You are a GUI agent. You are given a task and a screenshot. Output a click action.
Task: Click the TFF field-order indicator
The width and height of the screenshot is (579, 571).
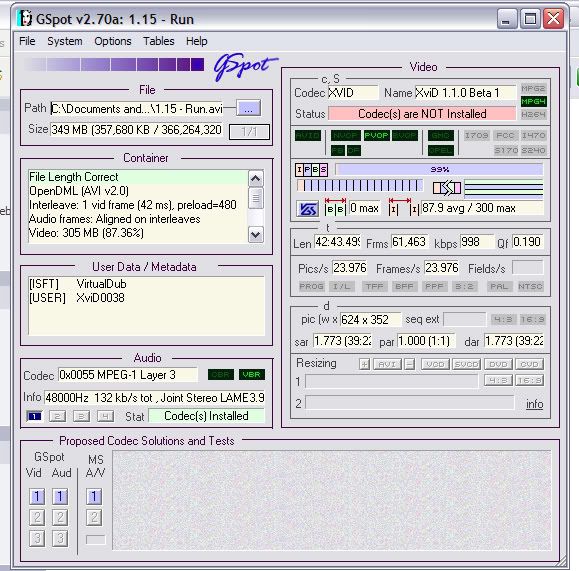374,286
